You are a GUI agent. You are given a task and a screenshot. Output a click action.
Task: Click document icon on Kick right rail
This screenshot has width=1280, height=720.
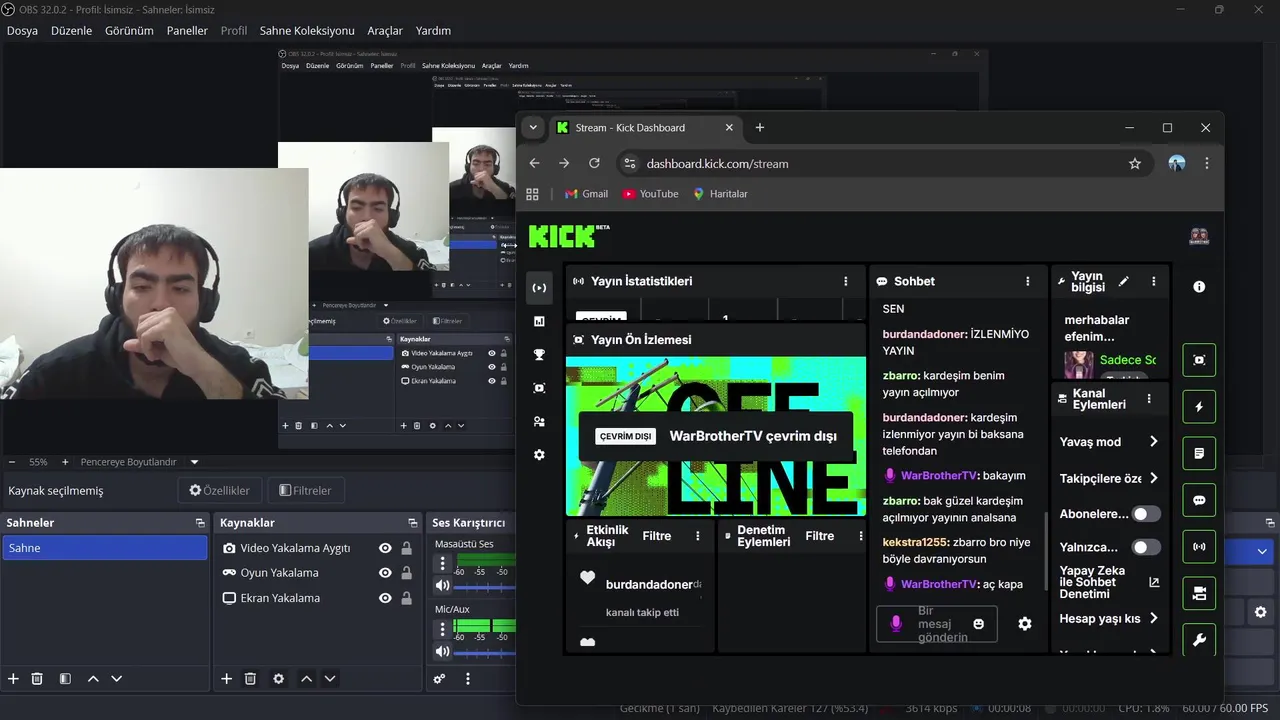coord(1199,453)
